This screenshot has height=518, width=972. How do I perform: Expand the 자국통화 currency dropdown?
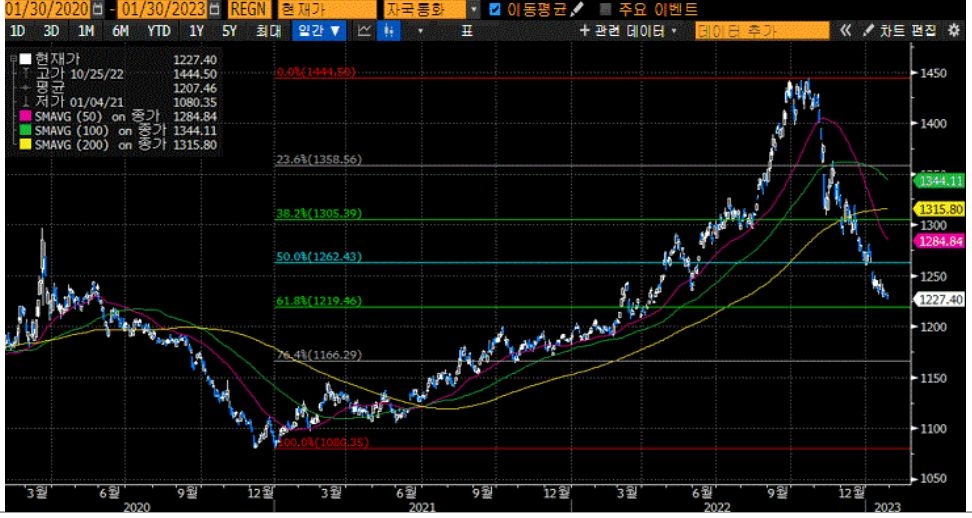point(472,9)
